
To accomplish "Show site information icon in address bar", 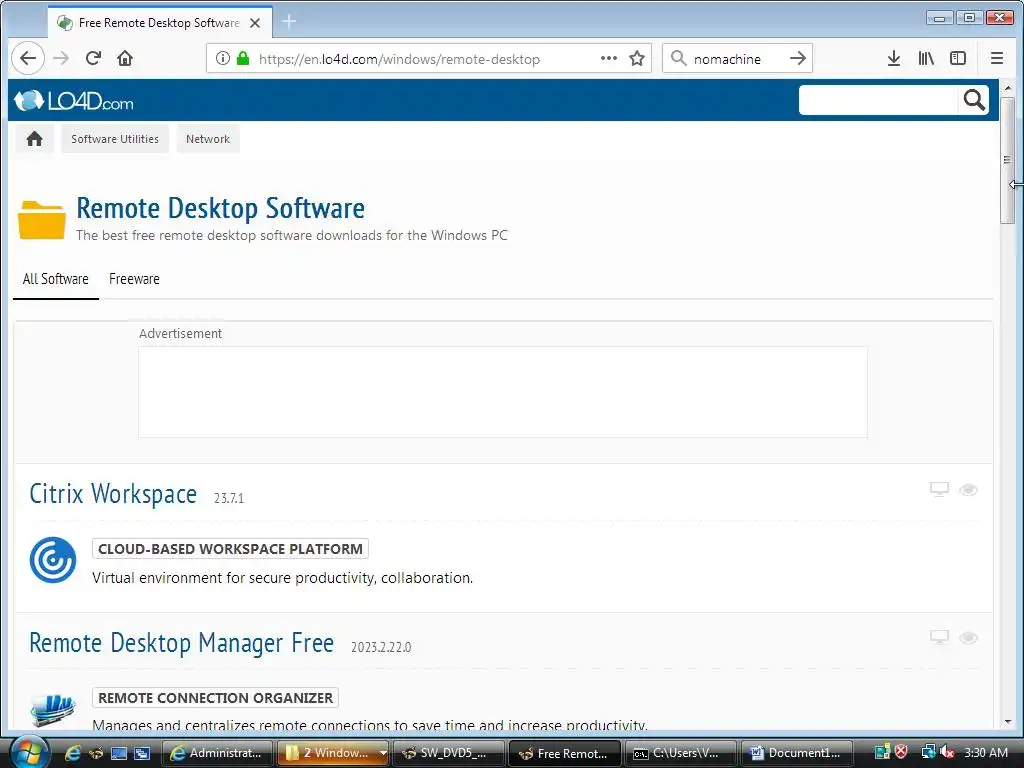I will point(223,59).
